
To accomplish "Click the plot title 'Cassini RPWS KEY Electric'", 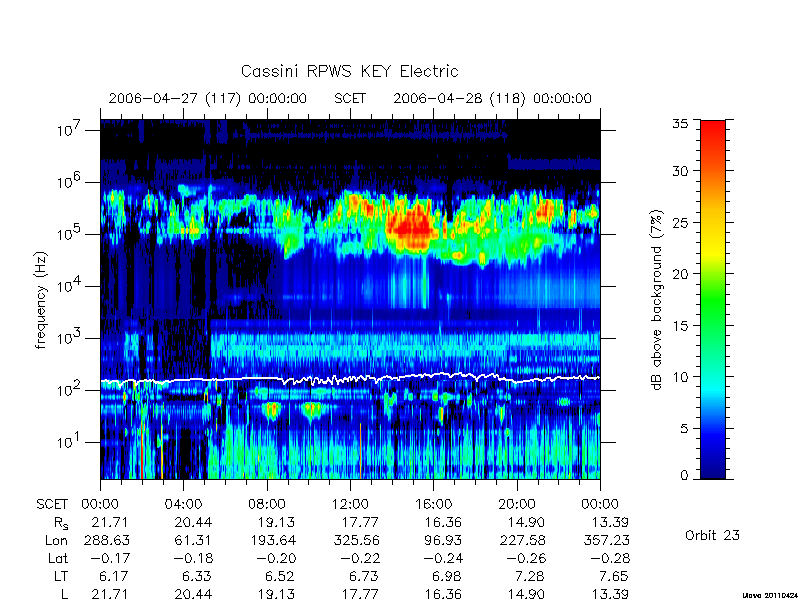I will coord(349,71).
